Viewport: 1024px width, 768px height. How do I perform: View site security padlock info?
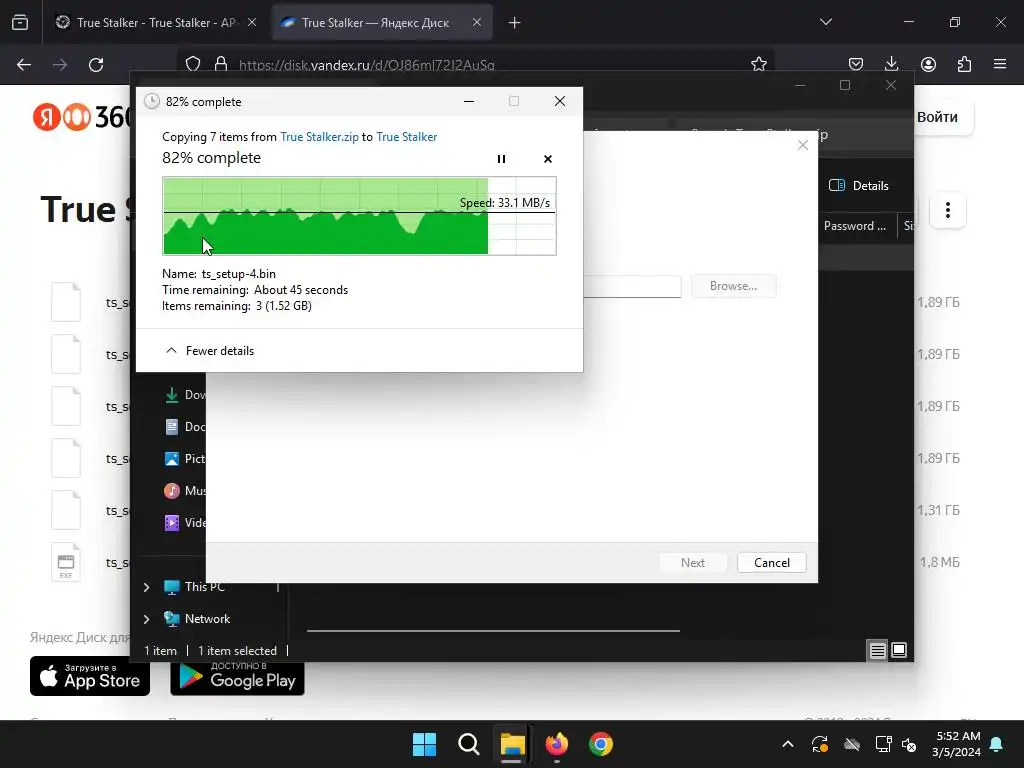[221, 64]
